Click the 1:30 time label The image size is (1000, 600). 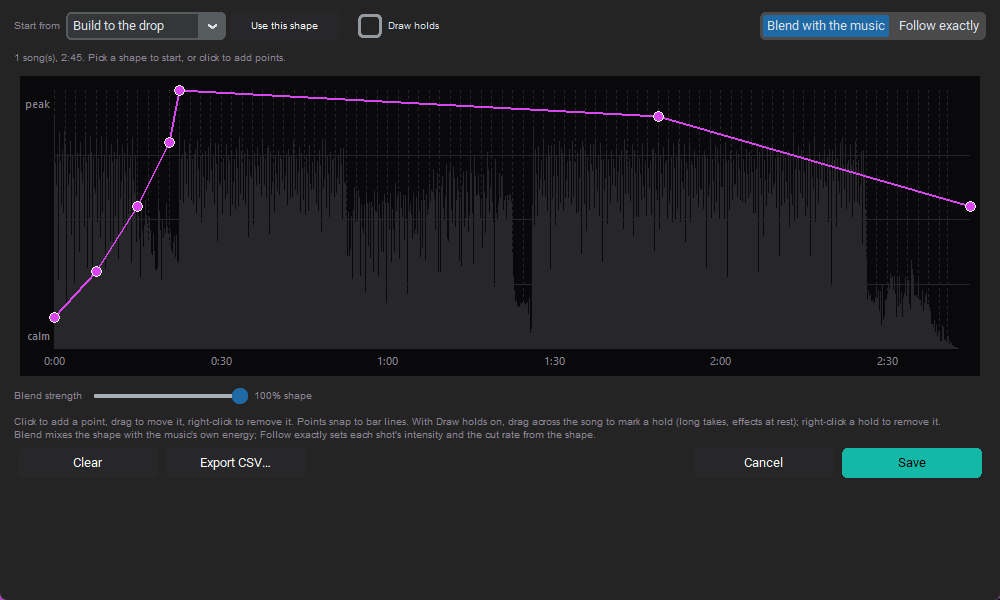[554, 362]
